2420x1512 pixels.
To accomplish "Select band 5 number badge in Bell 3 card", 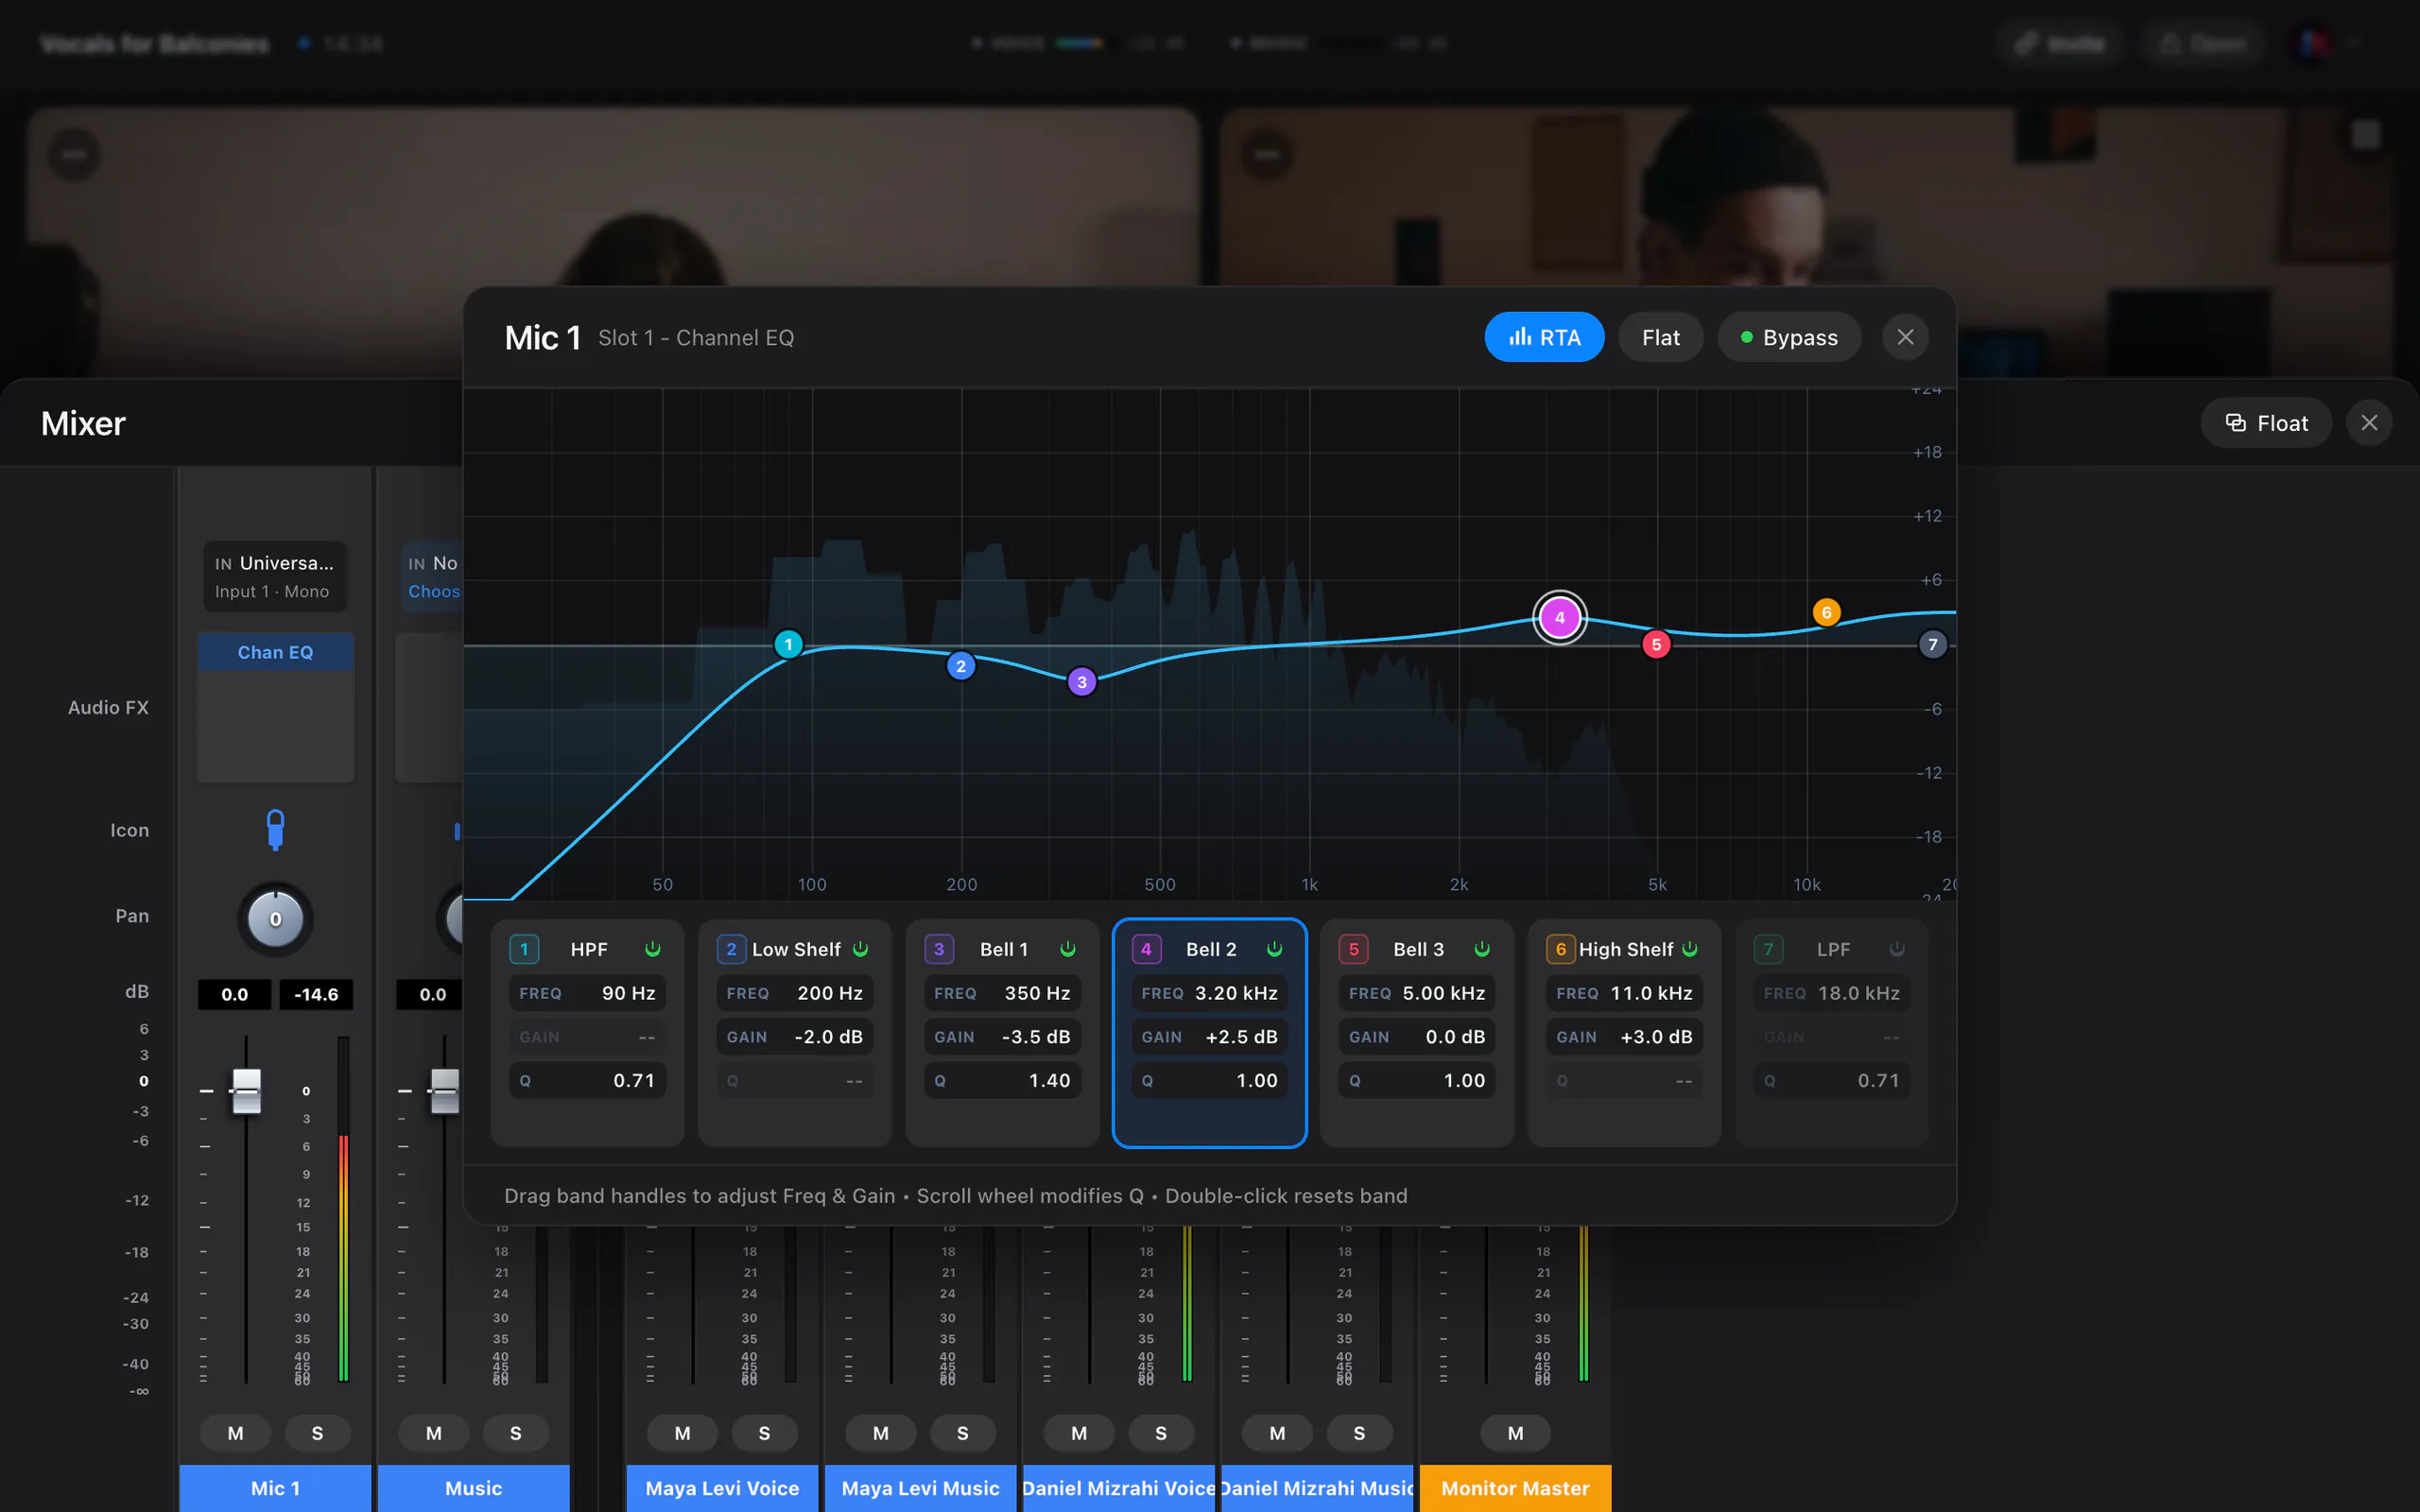I will pos(1353,949).
